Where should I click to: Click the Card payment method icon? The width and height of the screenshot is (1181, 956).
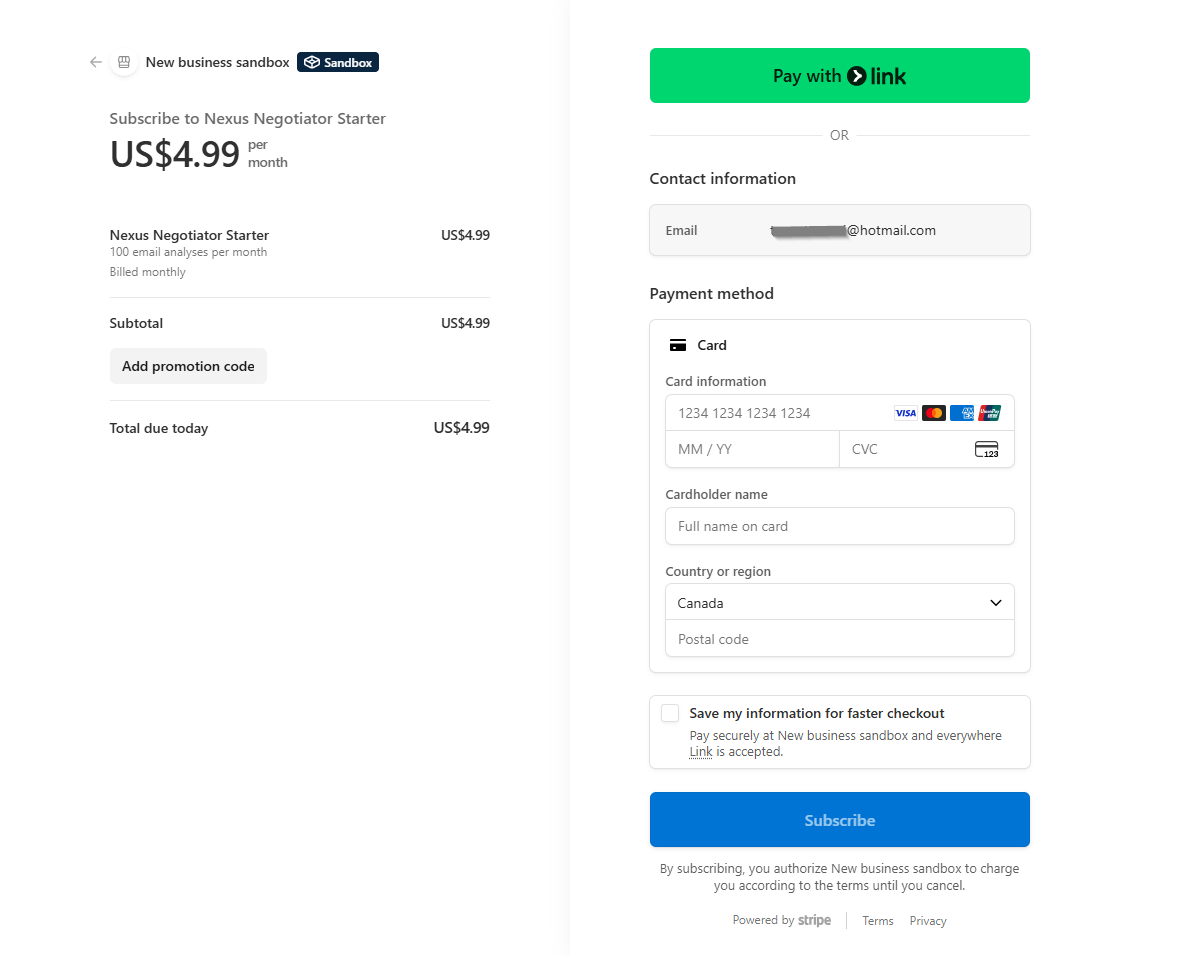(x=678, y=345)
